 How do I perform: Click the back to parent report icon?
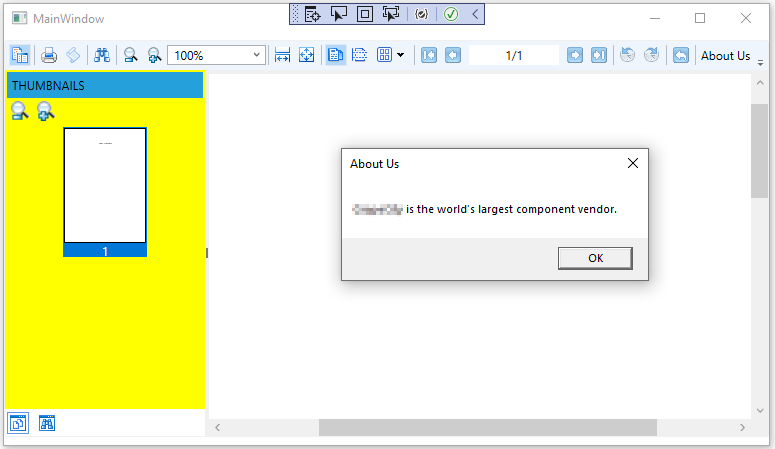tap(681, 55)
